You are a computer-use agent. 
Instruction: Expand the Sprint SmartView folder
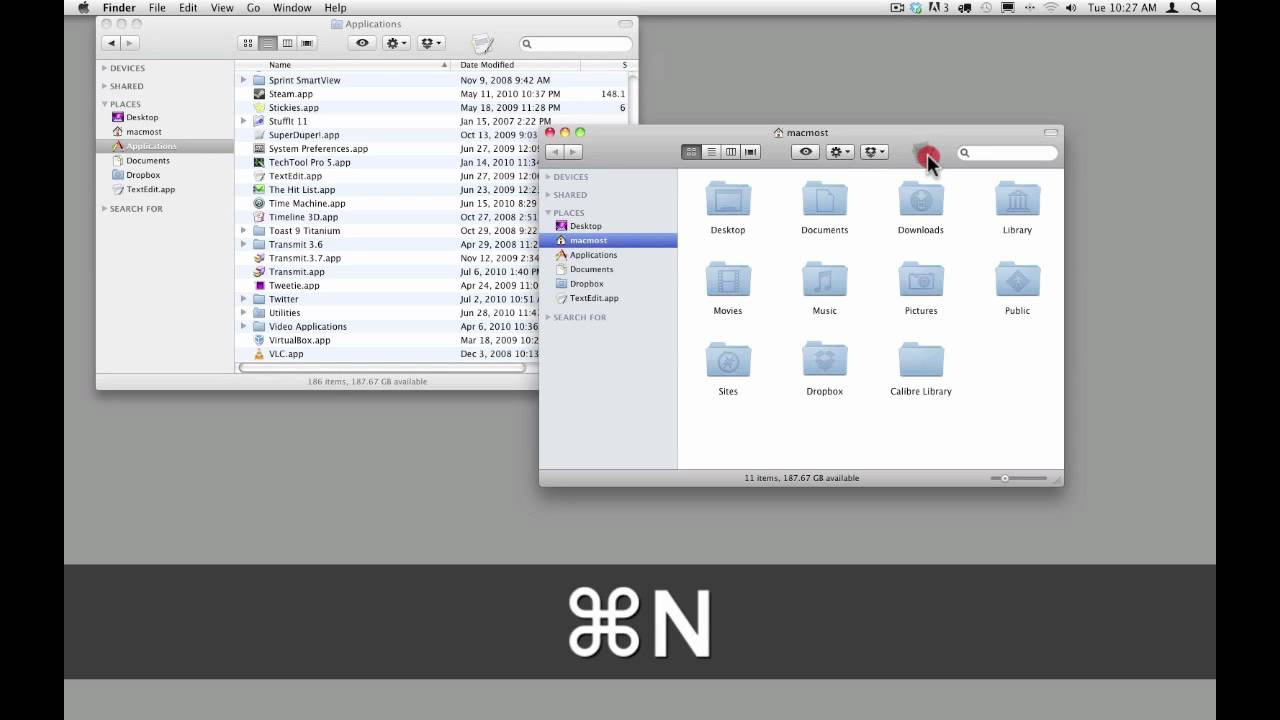[x=243, y=80]
